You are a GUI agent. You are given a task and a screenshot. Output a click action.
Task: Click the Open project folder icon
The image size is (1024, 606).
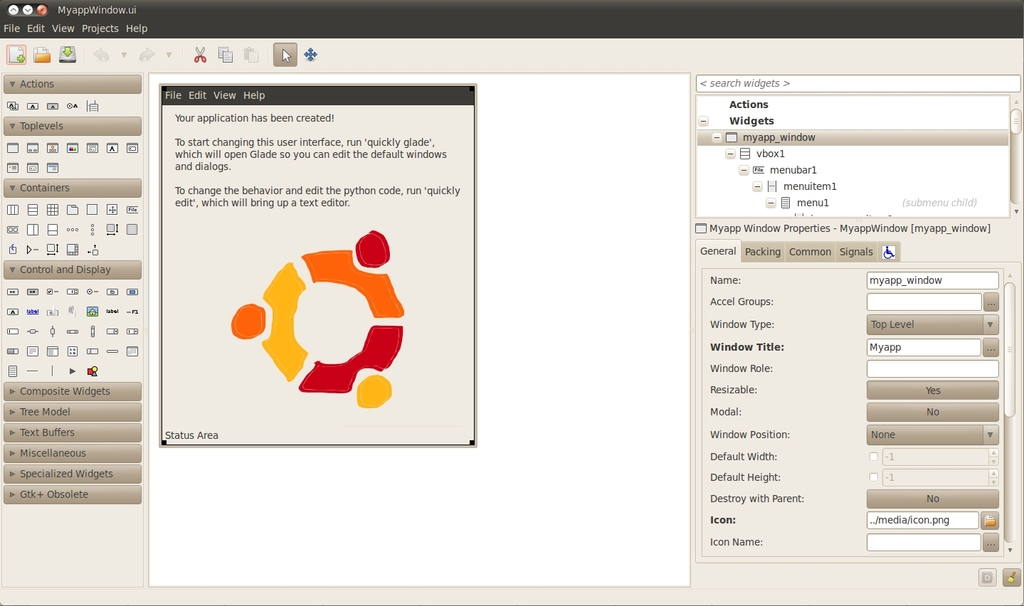click(x=42, y=55)
